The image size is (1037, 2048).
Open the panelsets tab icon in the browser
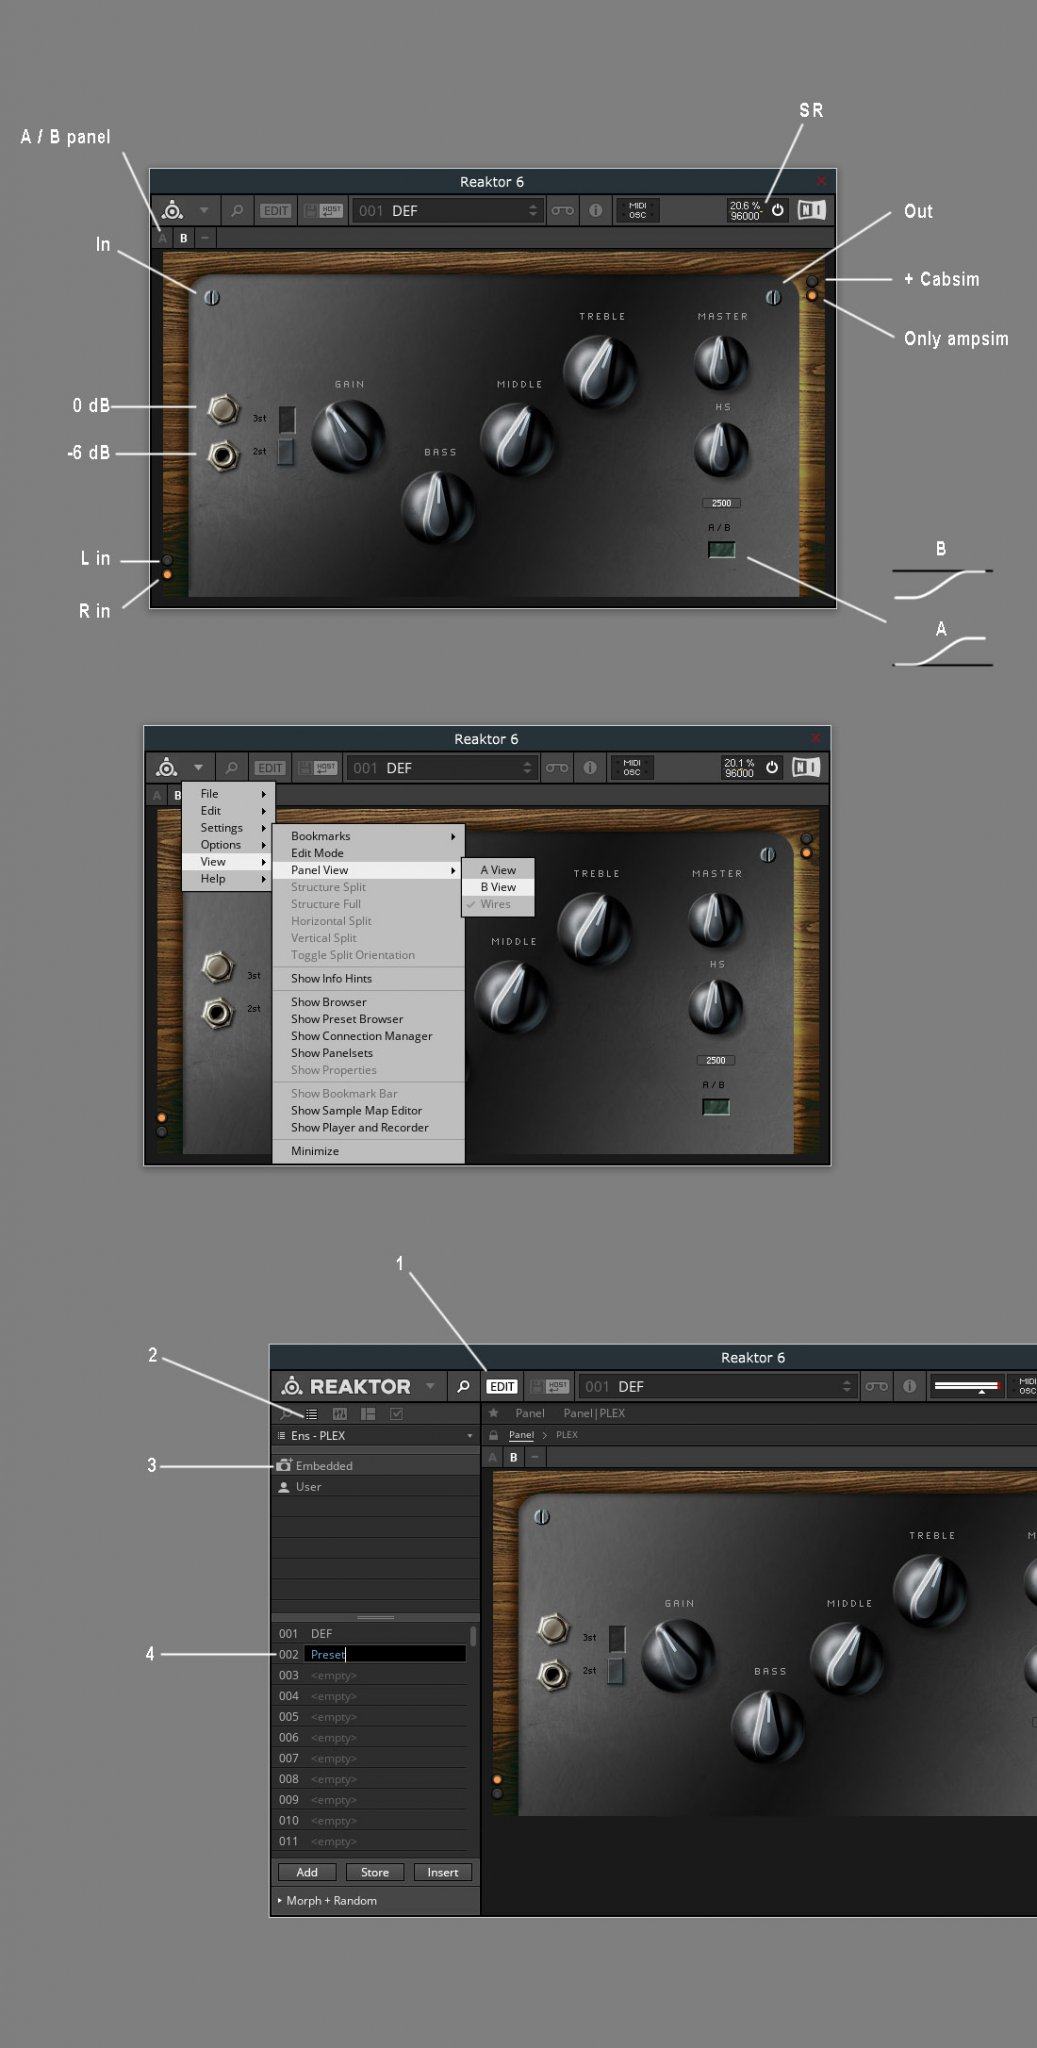pyautogui.click(x=368, y=1414)
